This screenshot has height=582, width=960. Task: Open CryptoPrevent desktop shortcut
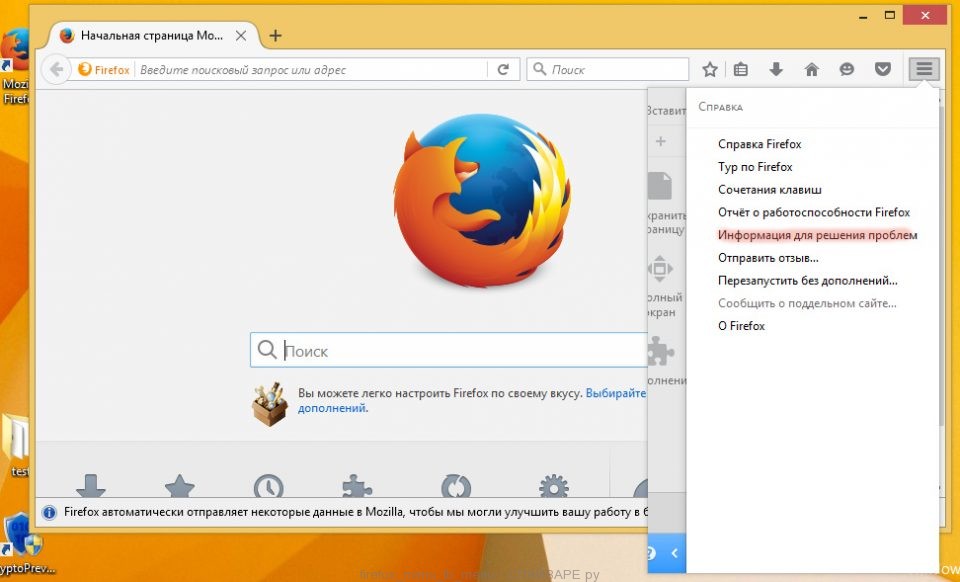23,543
